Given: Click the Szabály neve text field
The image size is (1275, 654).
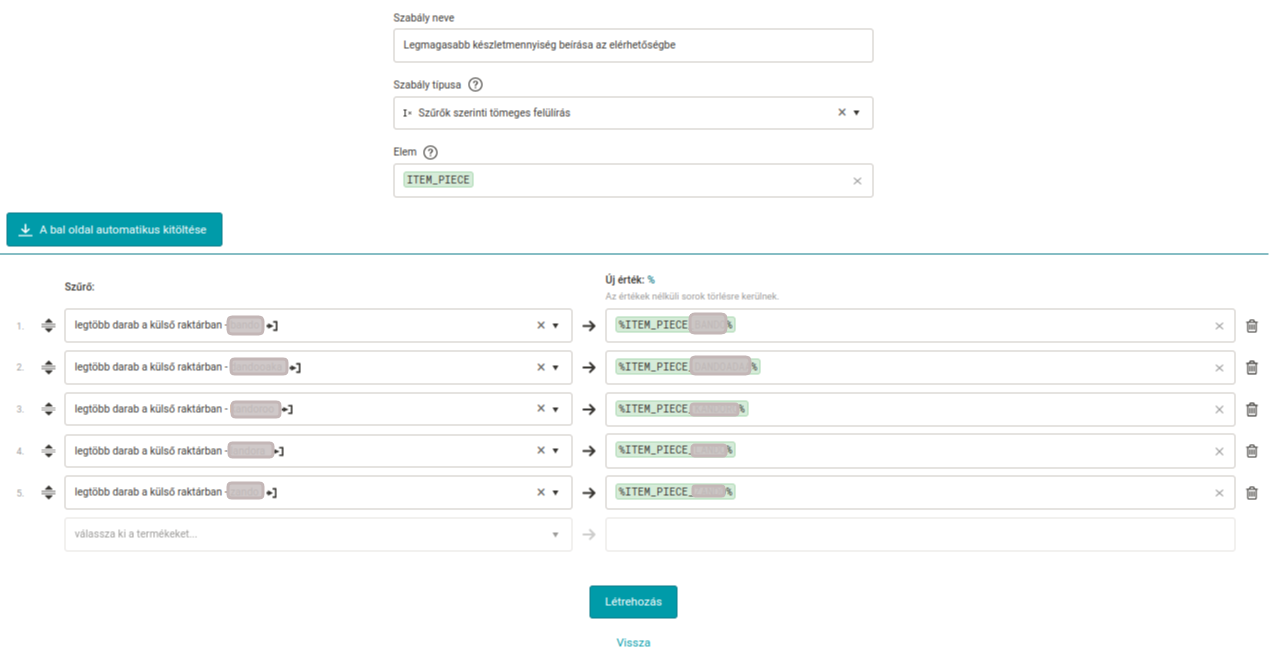Looking at the screenshot, I should click(633, 45).
